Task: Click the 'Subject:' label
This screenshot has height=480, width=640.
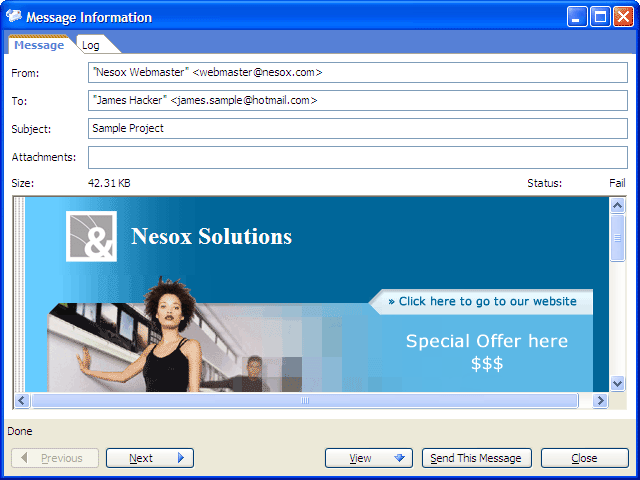Action: click(31, 129)
